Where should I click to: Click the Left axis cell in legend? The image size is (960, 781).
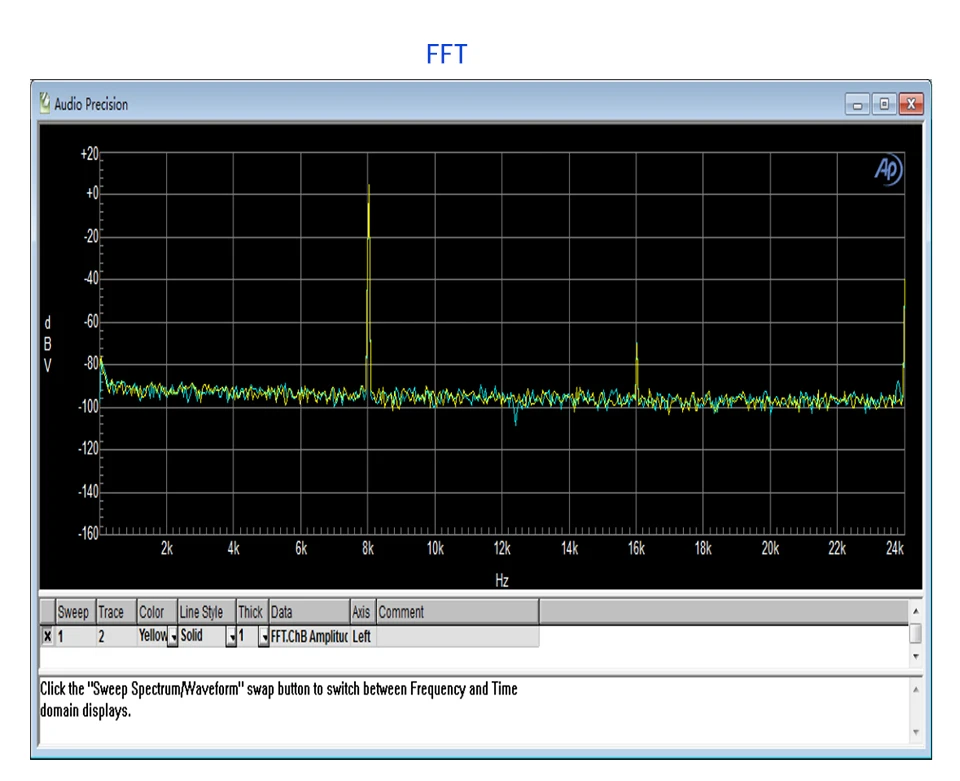pos(362,637)
